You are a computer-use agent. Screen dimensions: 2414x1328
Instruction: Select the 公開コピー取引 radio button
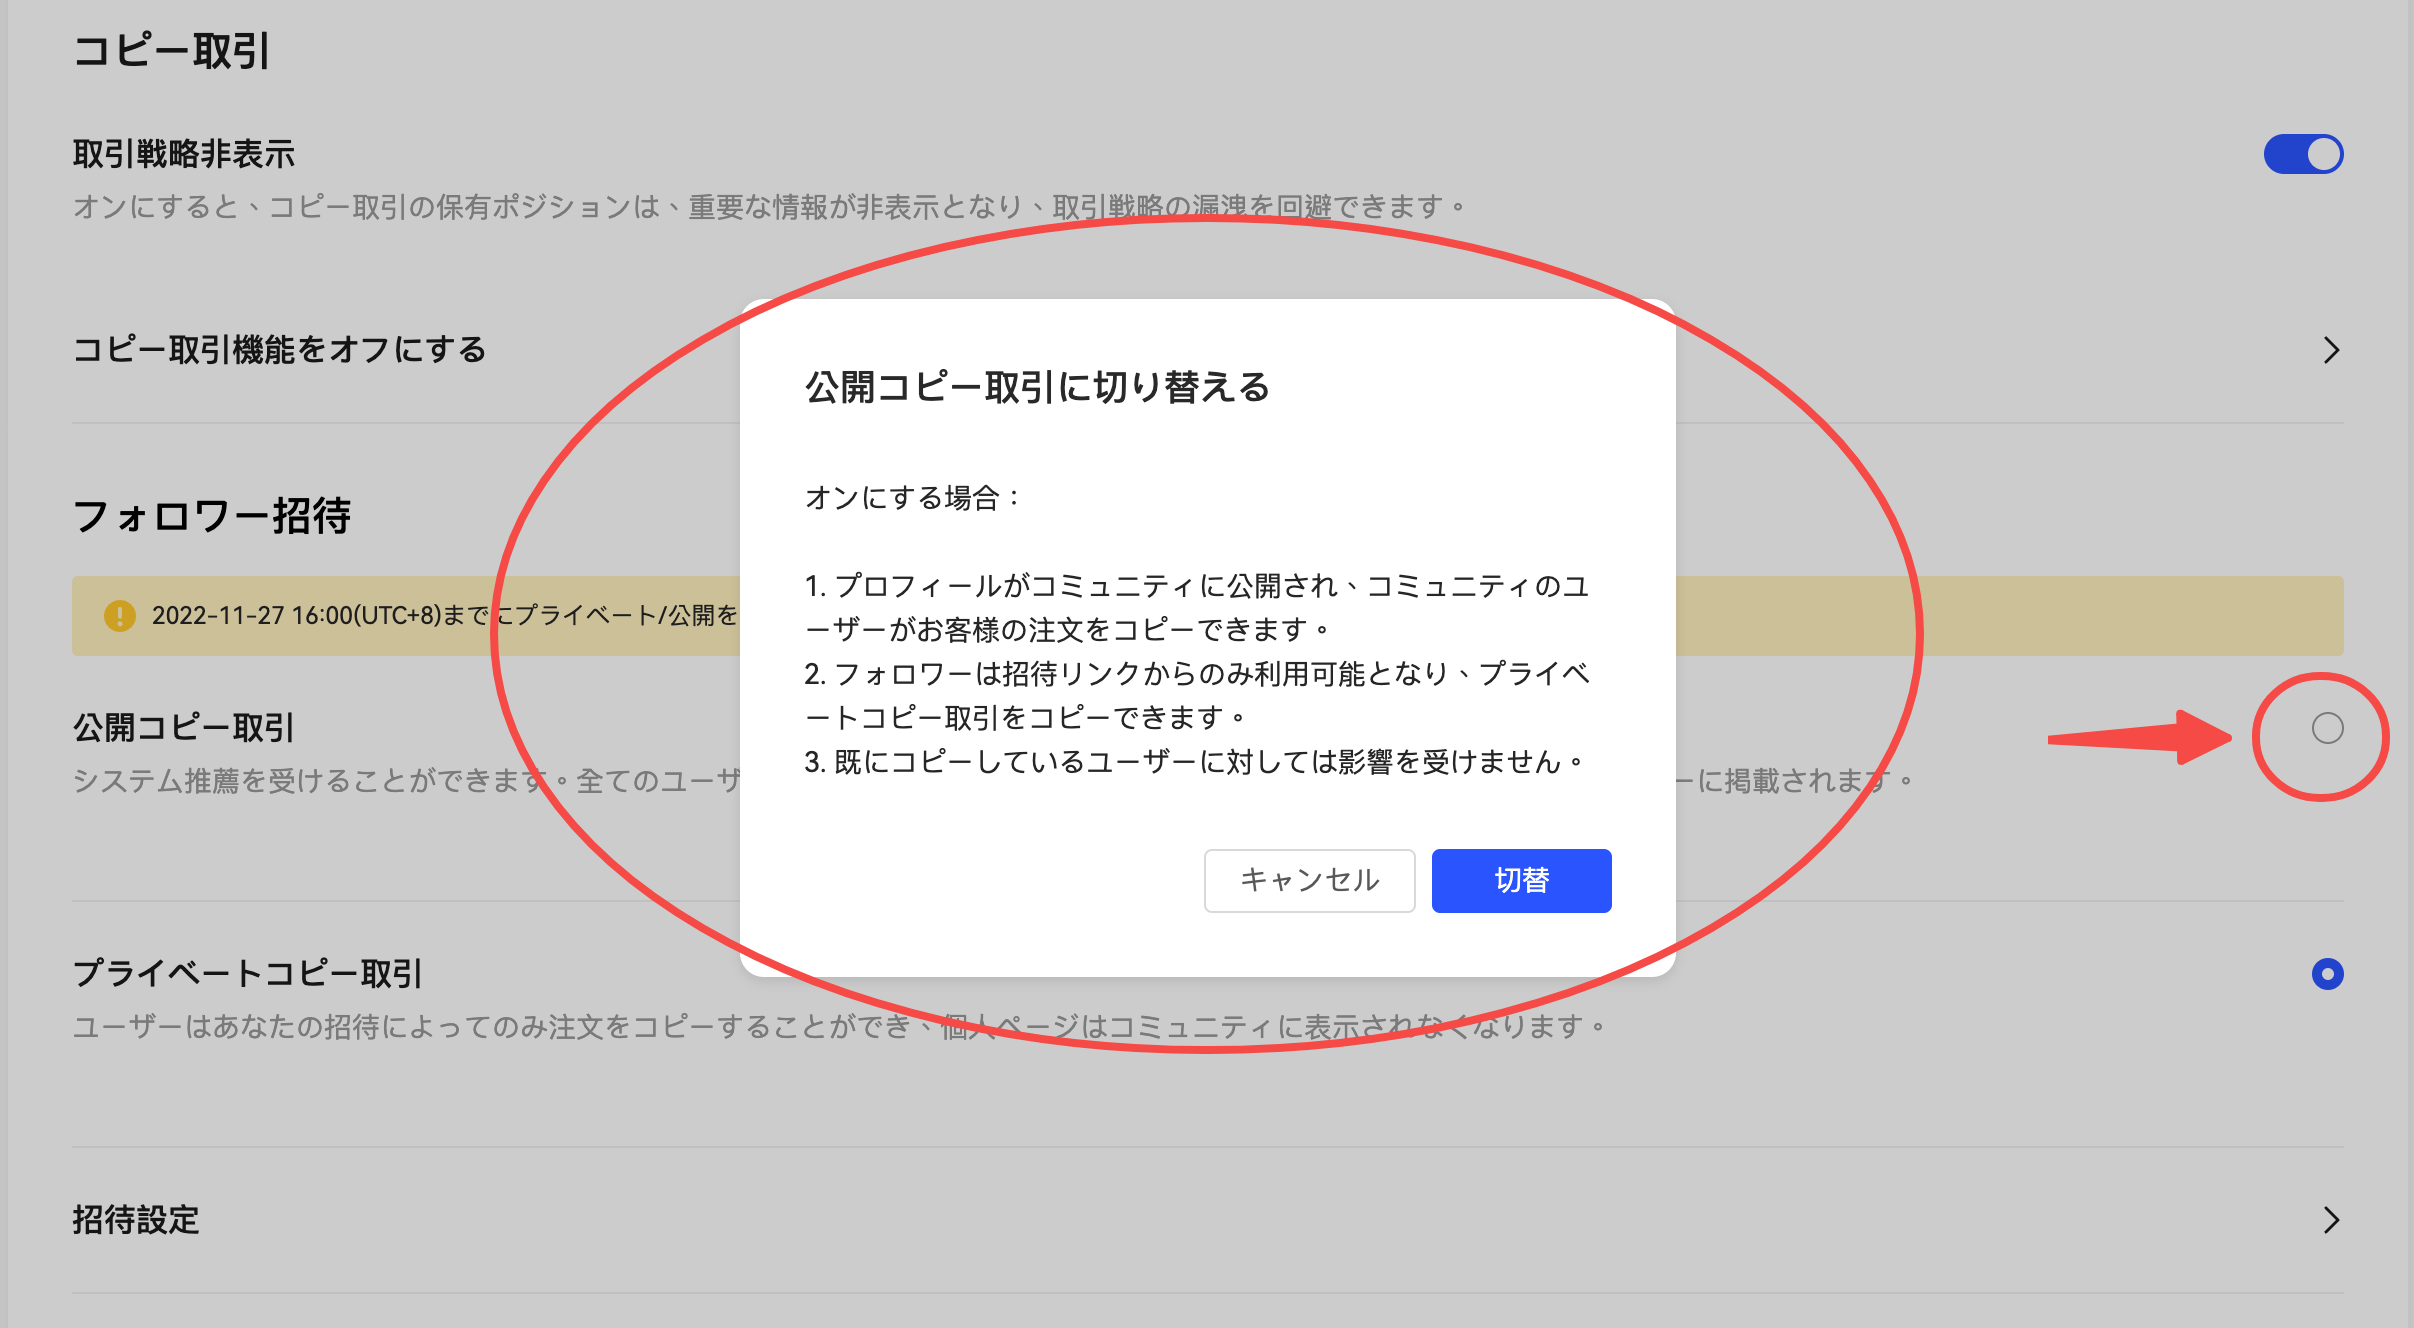click(x=2327, y=728)
